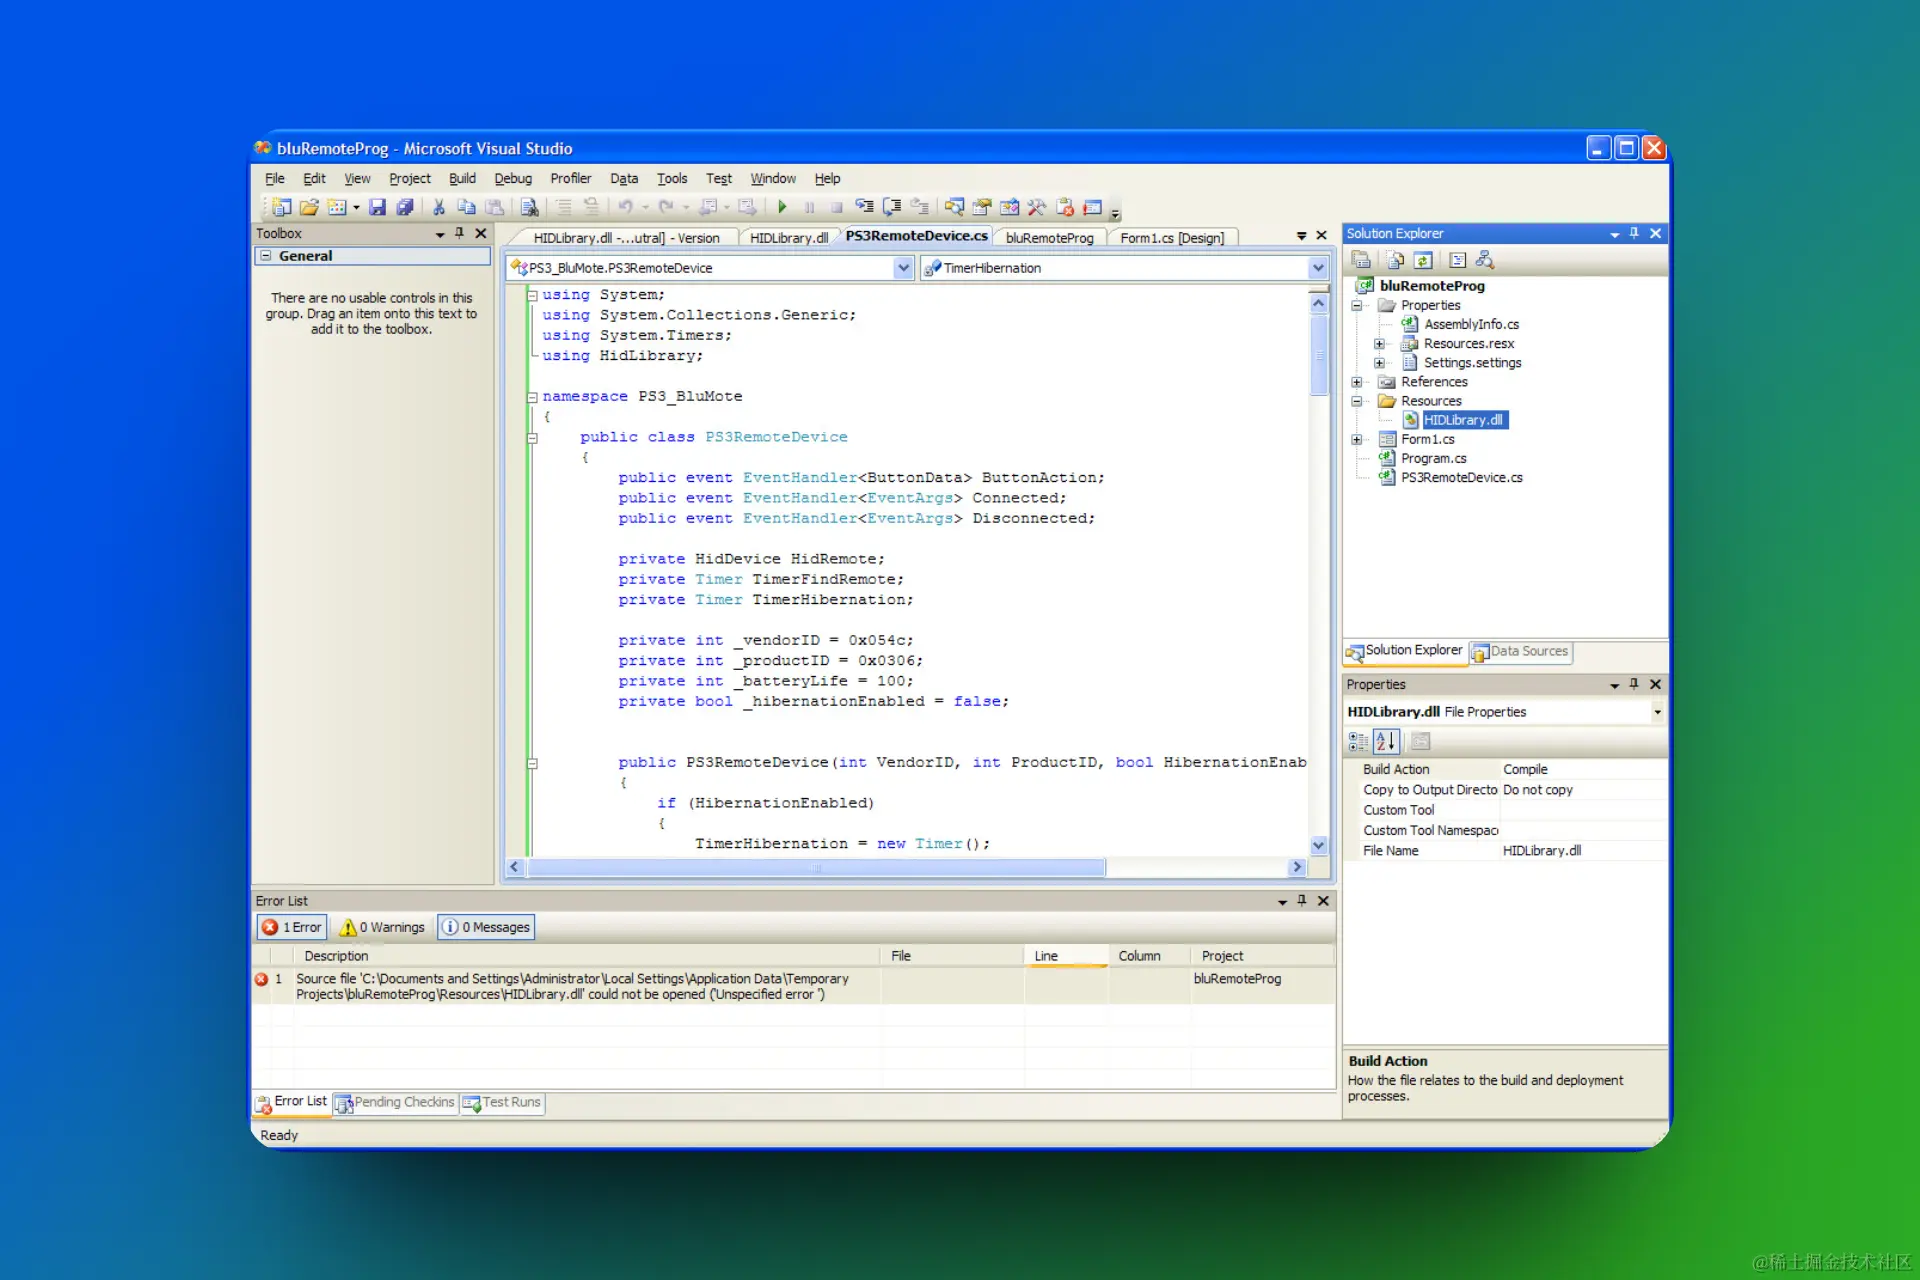1920x1280 pixels.
Task: Open the Debug menu
Action: [512, 179]
